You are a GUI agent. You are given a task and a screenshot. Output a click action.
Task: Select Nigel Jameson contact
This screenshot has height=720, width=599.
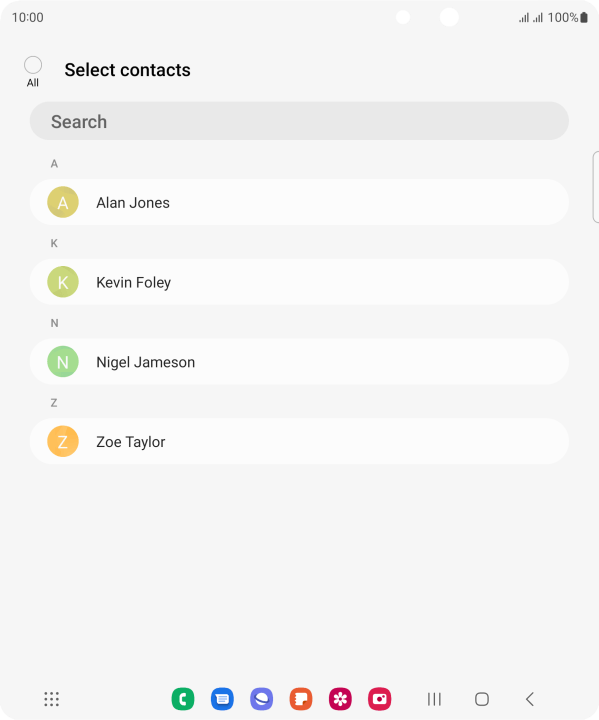299,362
